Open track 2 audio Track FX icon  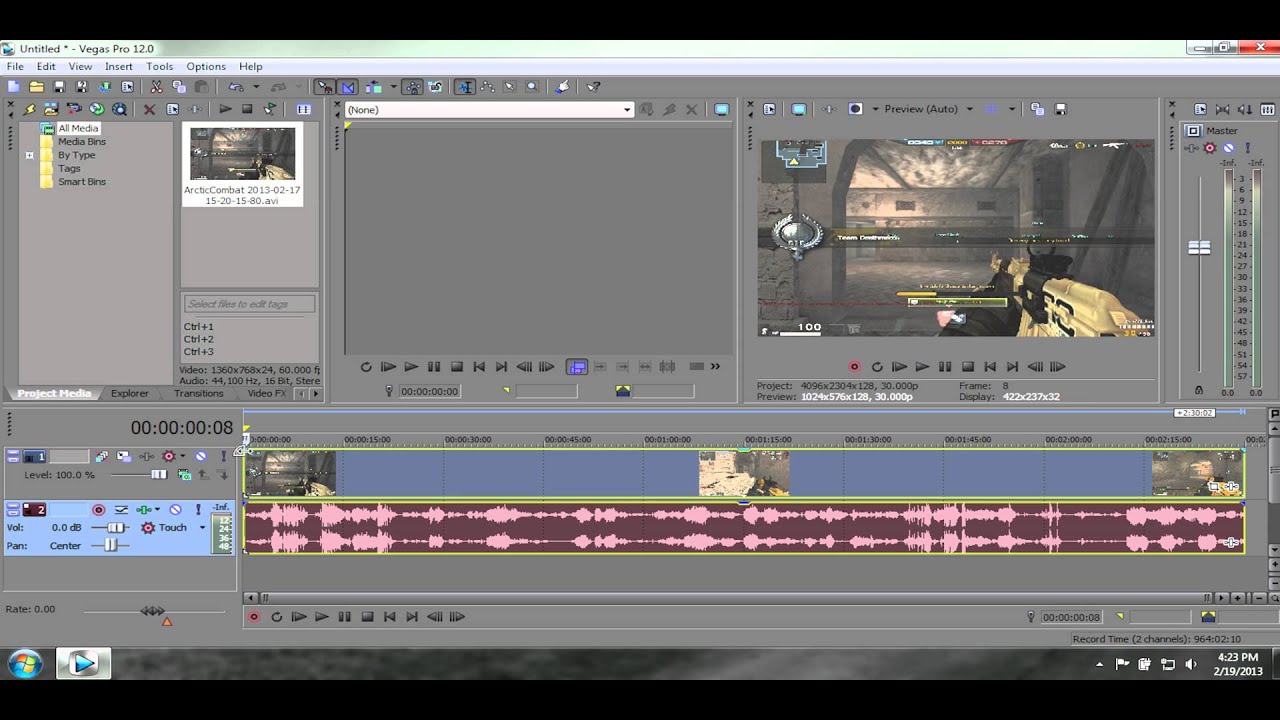click(143, 510)
